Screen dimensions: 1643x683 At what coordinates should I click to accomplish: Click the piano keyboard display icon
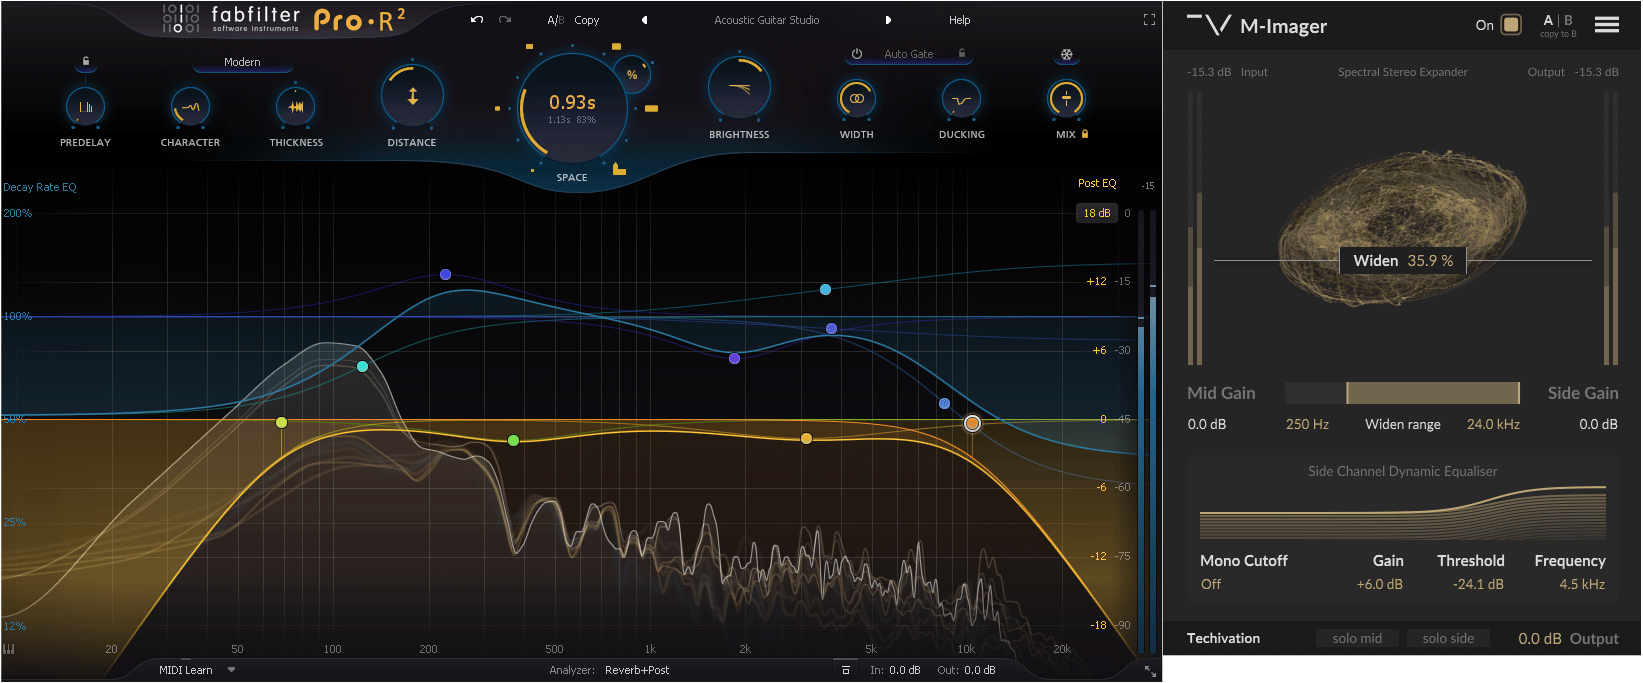tap(9, 649)
